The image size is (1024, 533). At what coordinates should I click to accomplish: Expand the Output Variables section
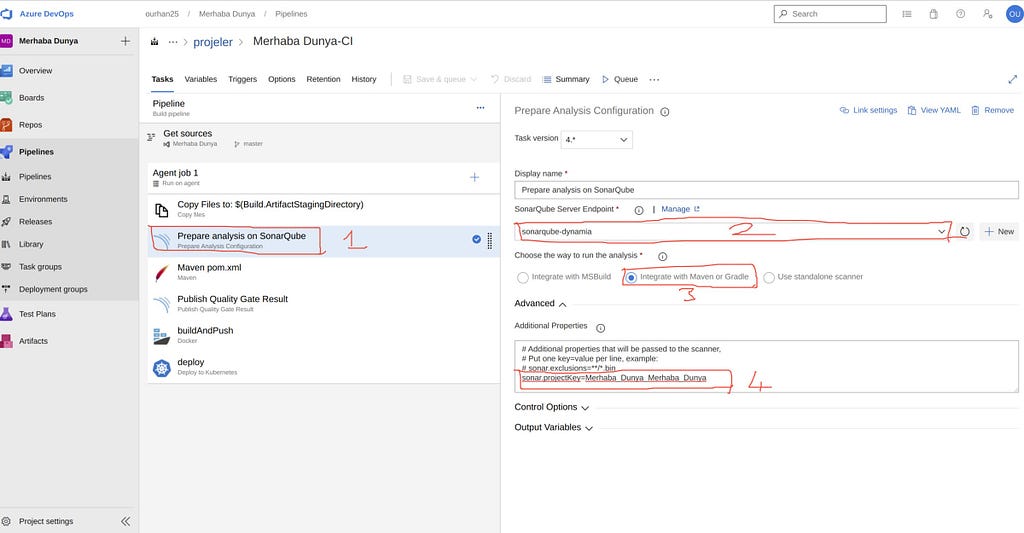(554, 427)
